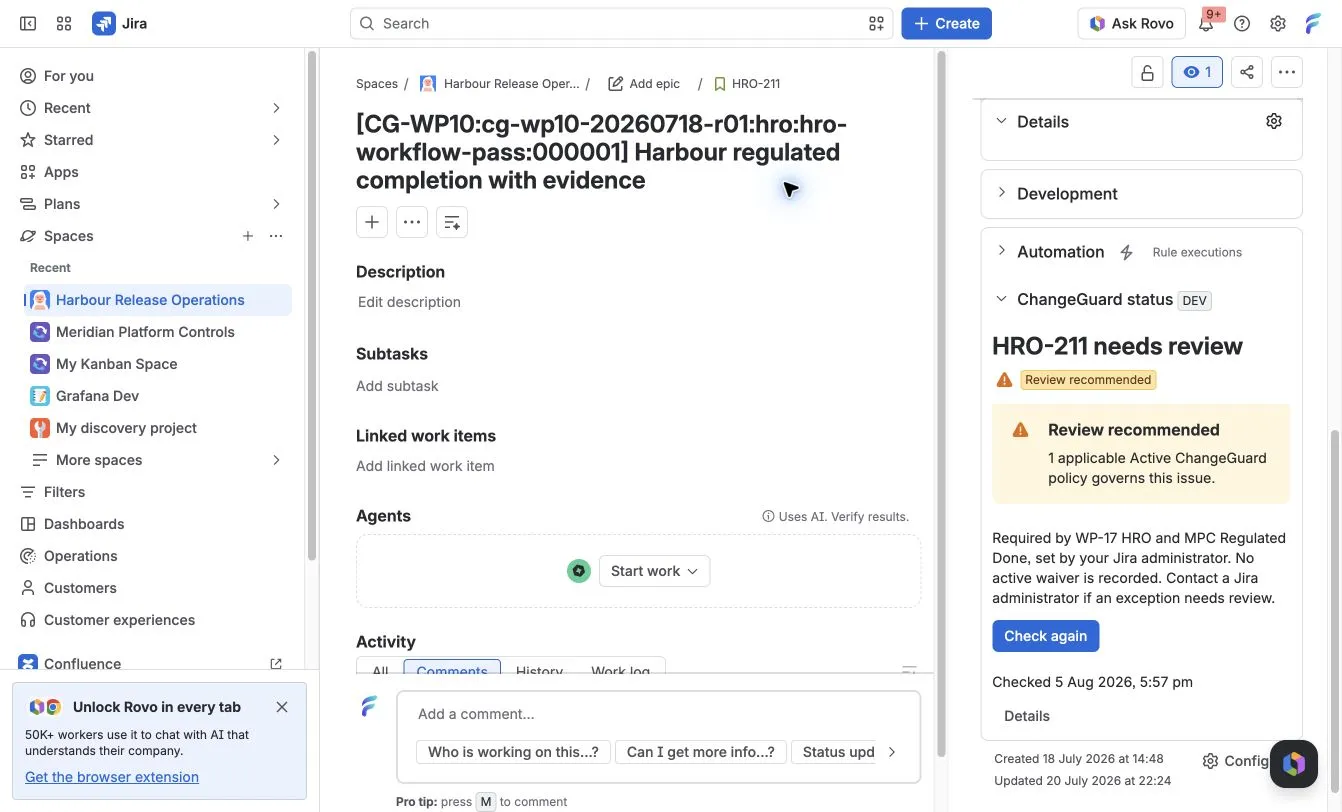
Task: Expand the Details panel chevron
Action: coord(1001,121)
